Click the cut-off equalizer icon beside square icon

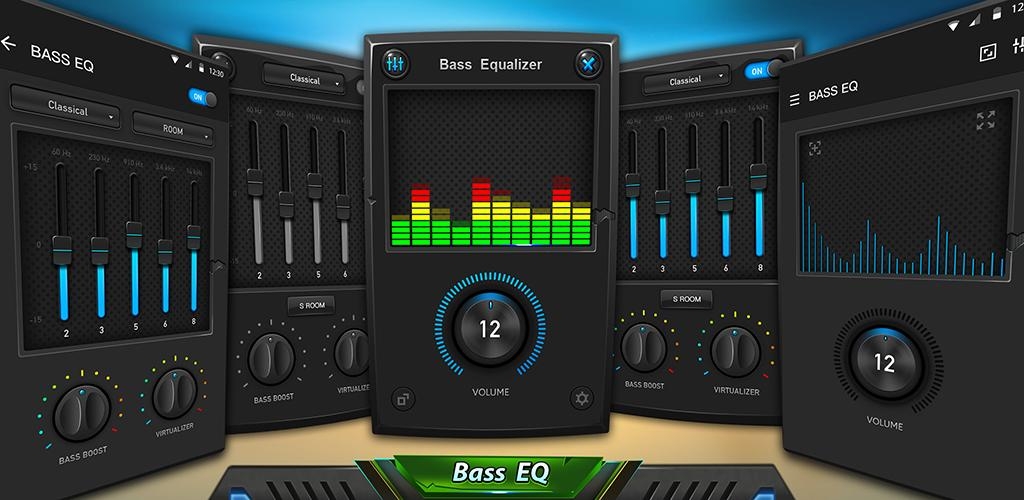(x=1017, y=45)
